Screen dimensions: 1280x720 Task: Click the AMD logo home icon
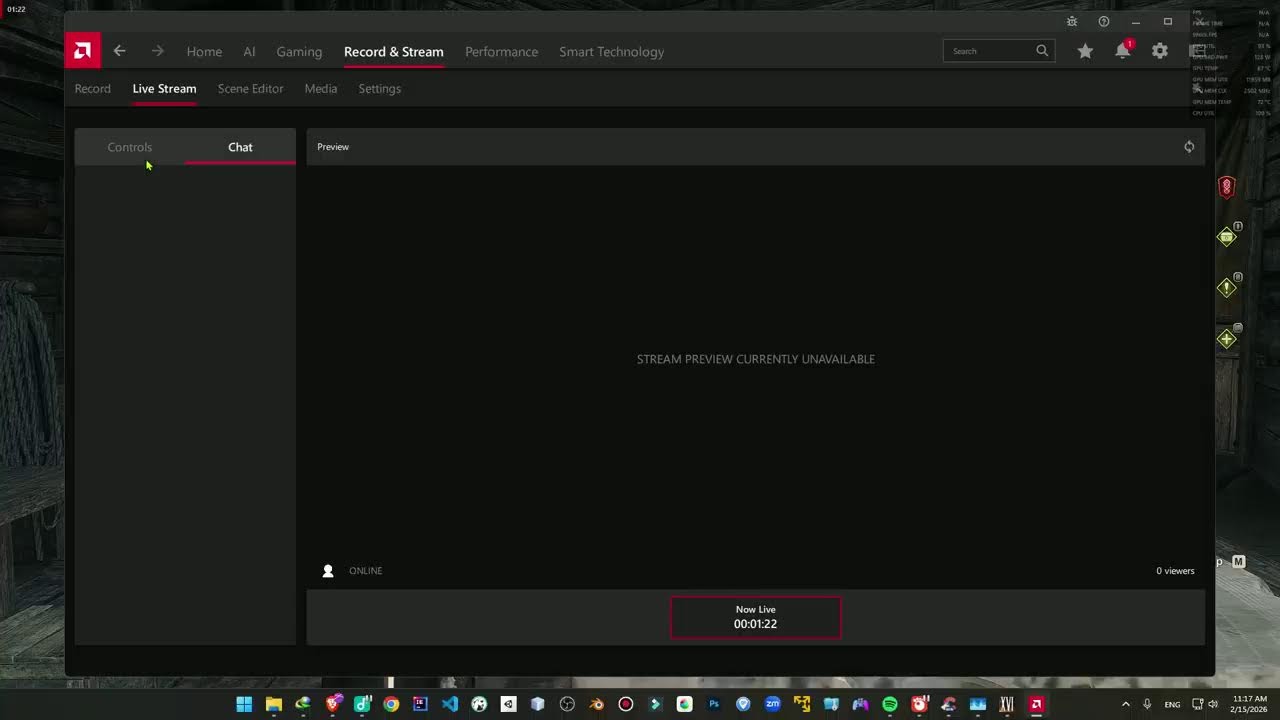(82, 51)
